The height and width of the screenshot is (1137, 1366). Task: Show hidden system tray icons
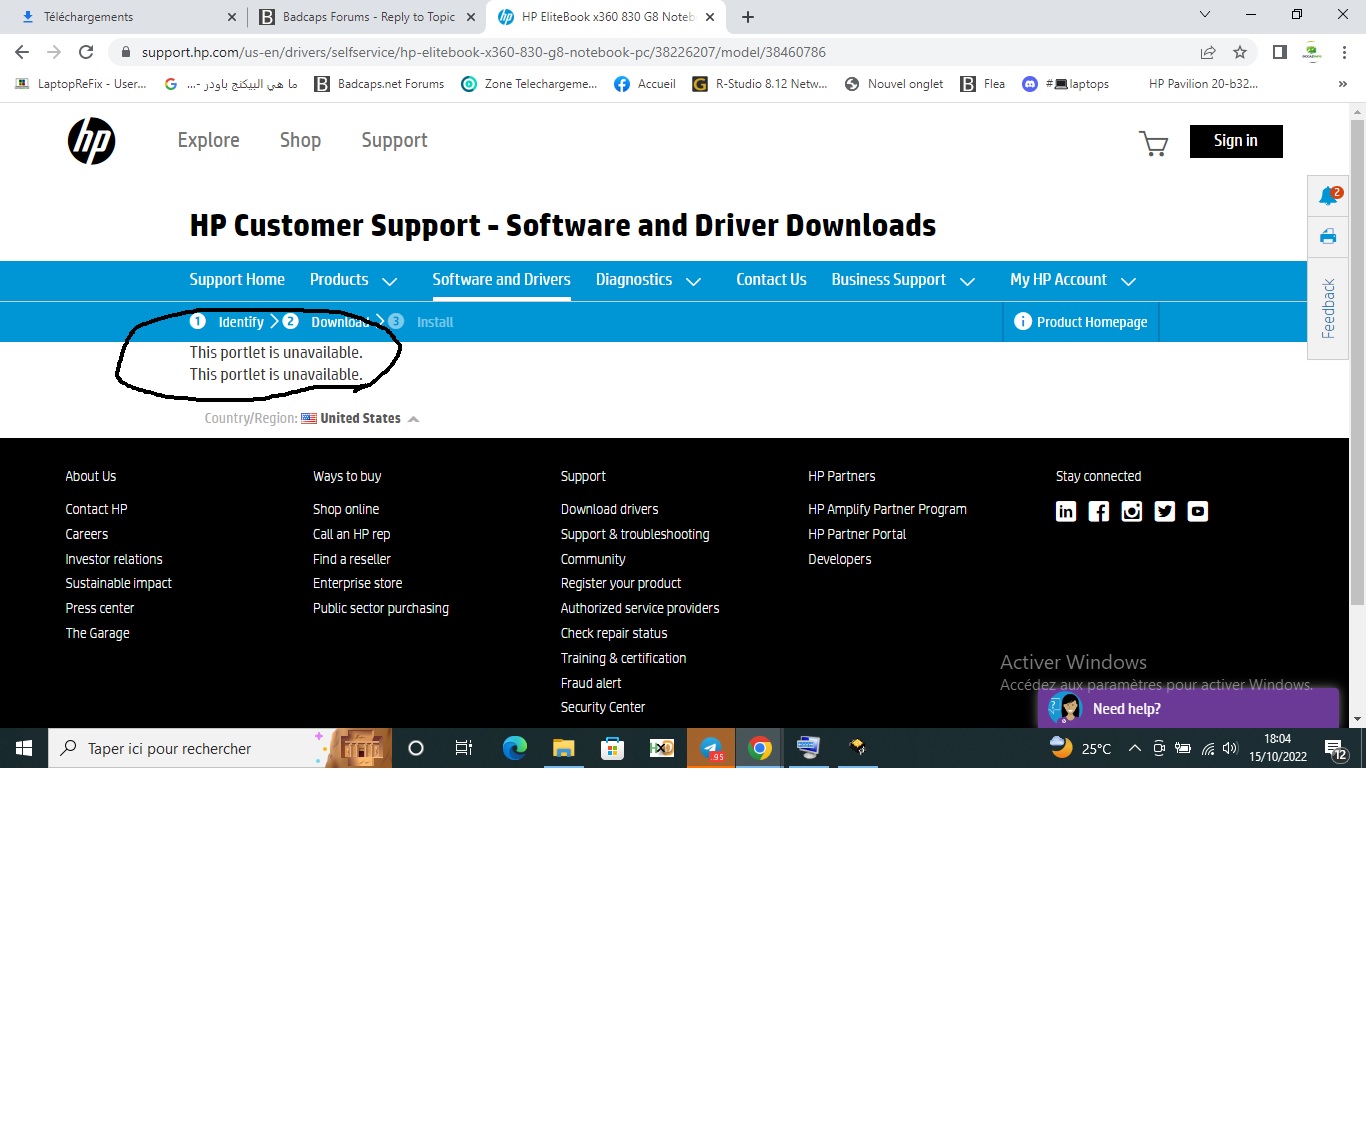coord(1135,748)
